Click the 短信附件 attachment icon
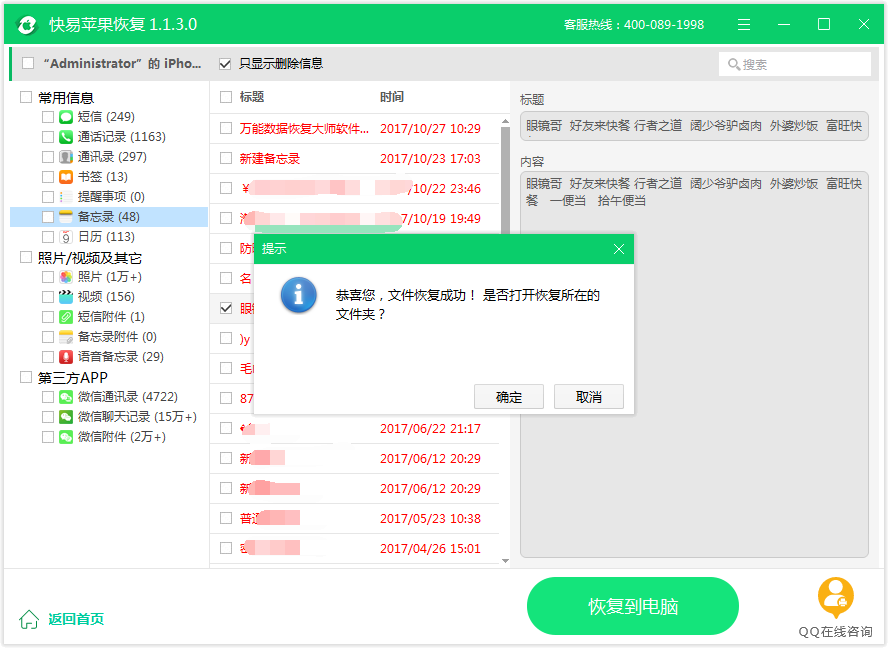 coord(66,317)
